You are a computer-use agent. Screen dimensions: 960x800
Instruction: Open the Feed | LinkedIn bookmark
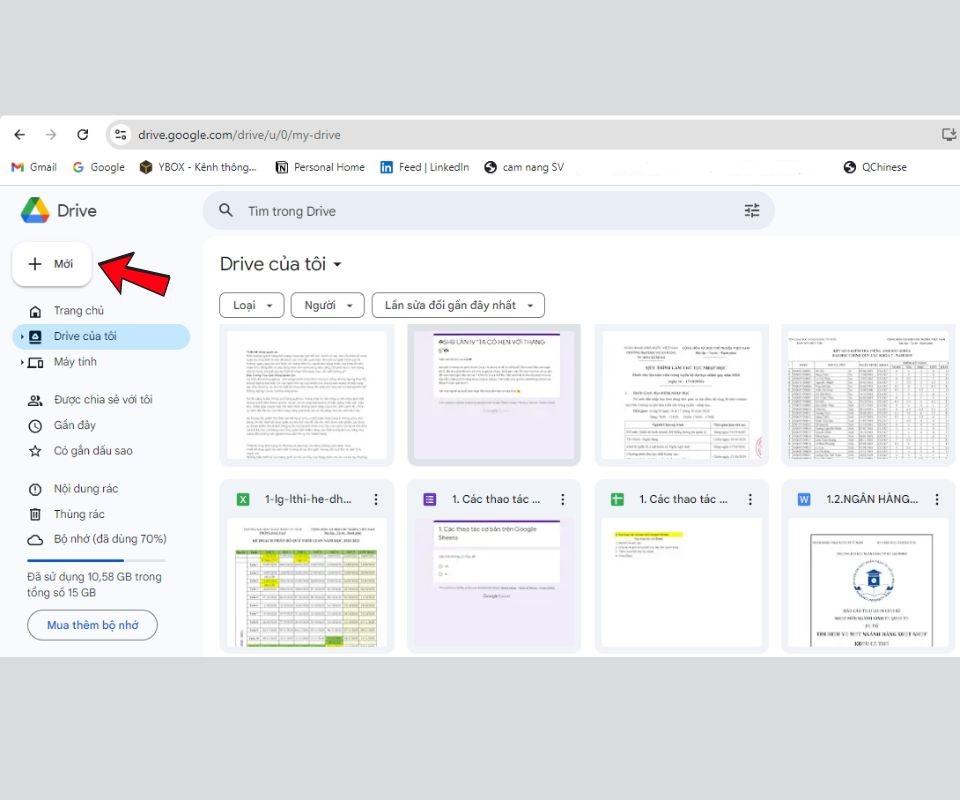pyautogui.click(x=424, y=167)
